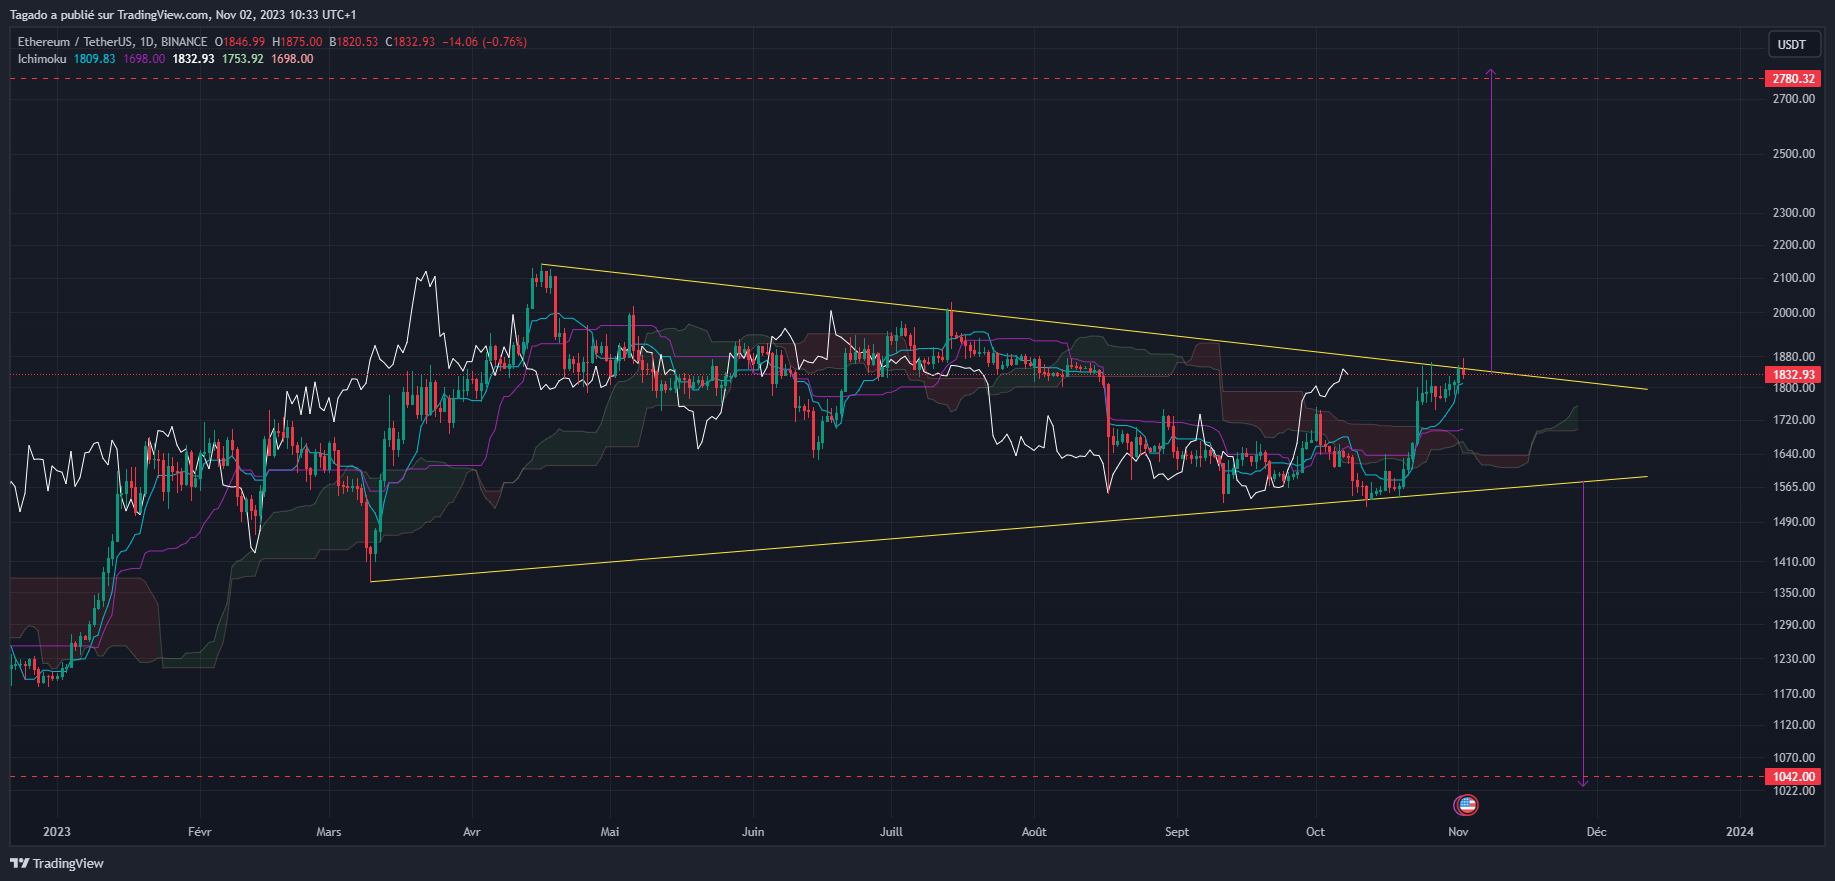Click the Ichimoku indicator label
This screenshot has width=1835, height=881.
click(42, 59)
